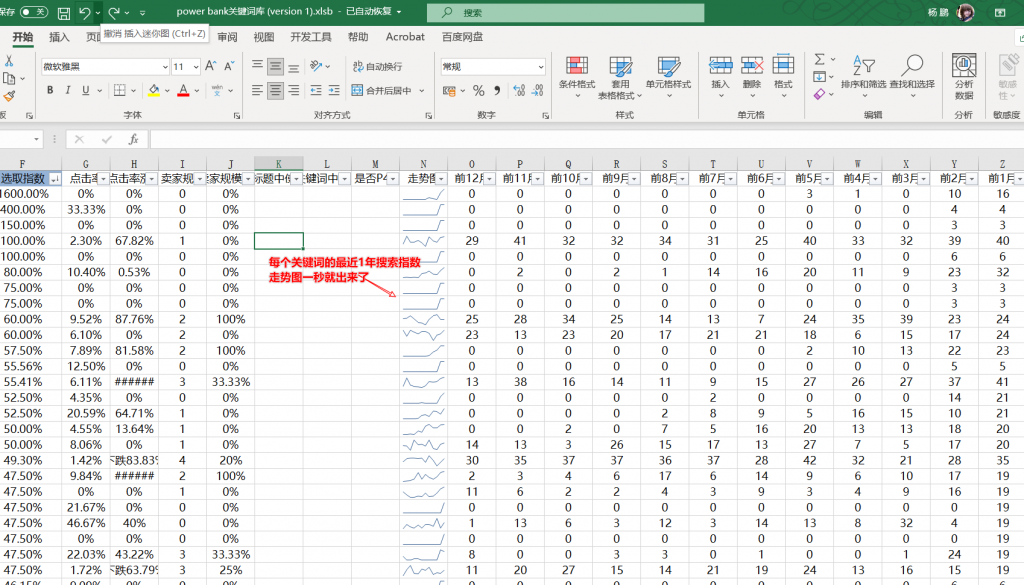Open the 常规 number format dropdown
This screenshot has height=585, width=1024.
[541, 67]
